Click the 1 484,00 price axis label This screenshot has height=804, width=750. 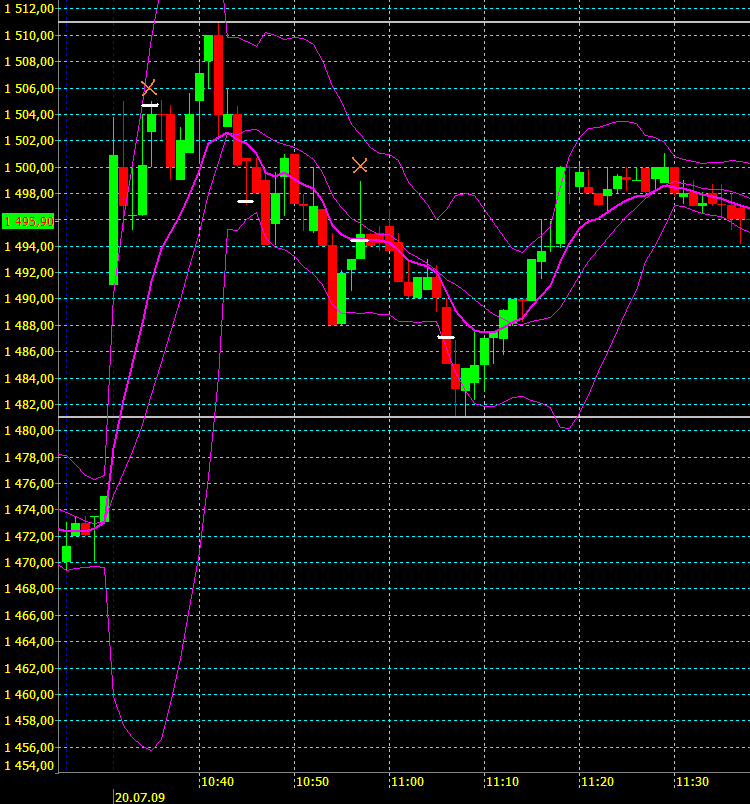pos(29,378)
